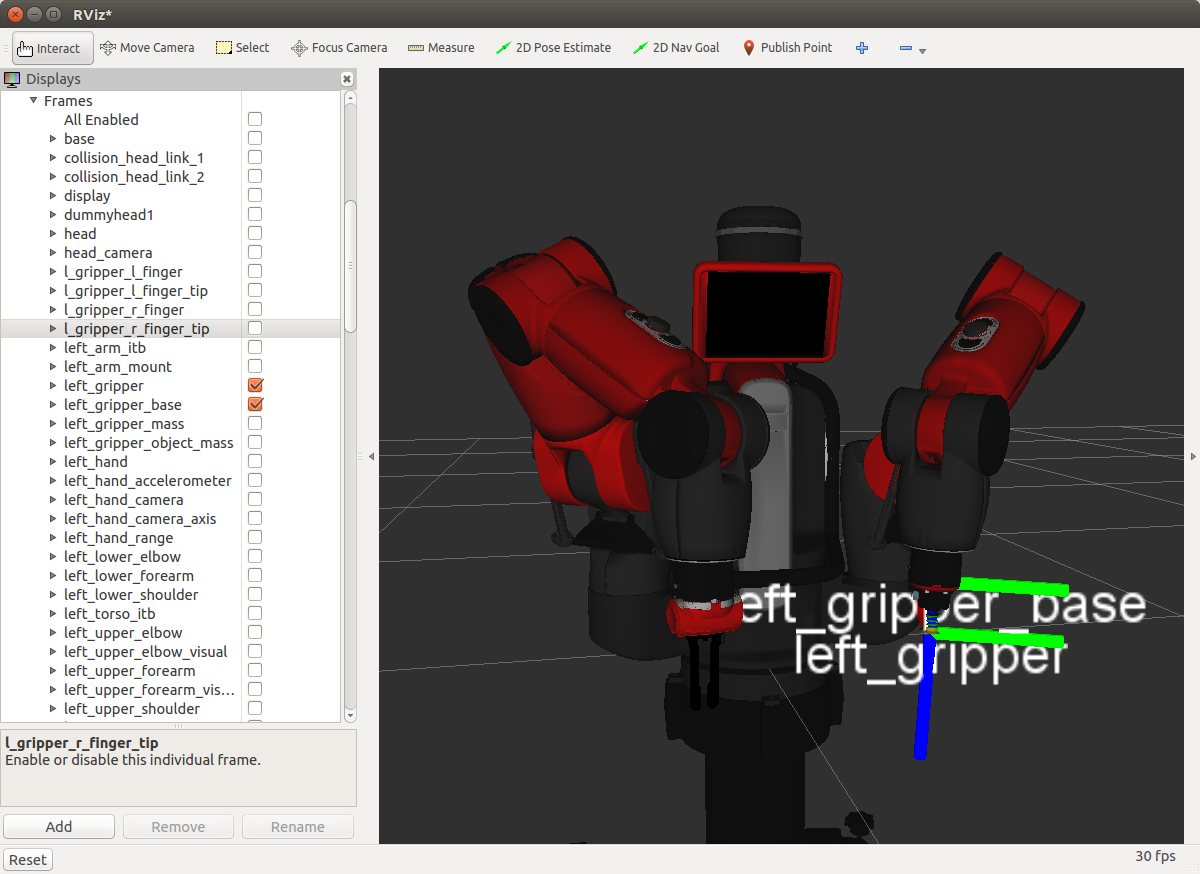Click the Add display button
Viewport: 1200px width, 874px height.
[59, 826]
